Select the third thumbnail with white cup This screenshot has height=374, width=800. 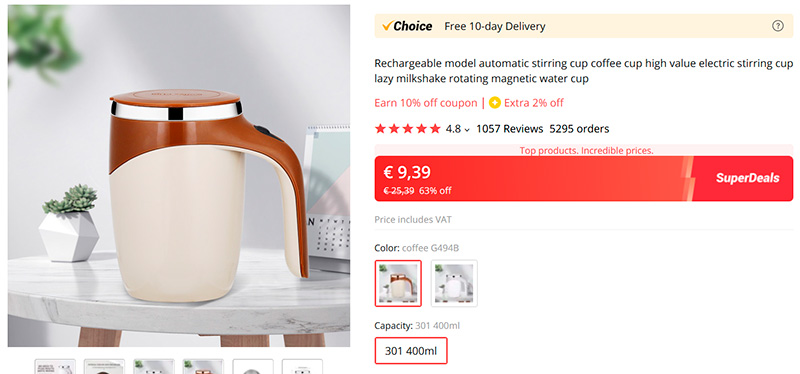[154, 366]
